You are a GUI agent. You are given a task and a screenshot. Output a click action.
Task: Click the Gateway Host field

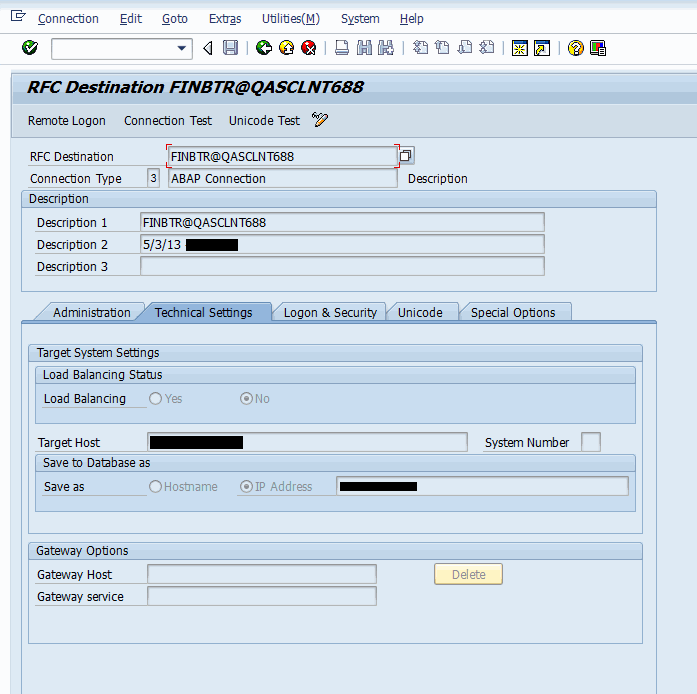(x=262, y=574)
